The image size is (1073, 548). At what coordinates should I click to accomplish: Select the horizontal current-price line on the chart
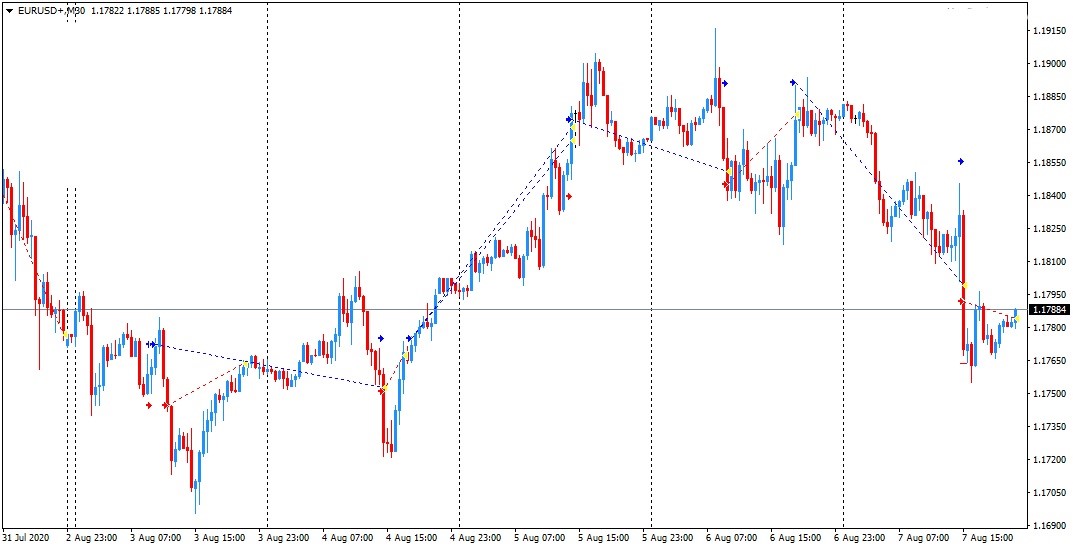pyautogui.click(x=513, y=310)
